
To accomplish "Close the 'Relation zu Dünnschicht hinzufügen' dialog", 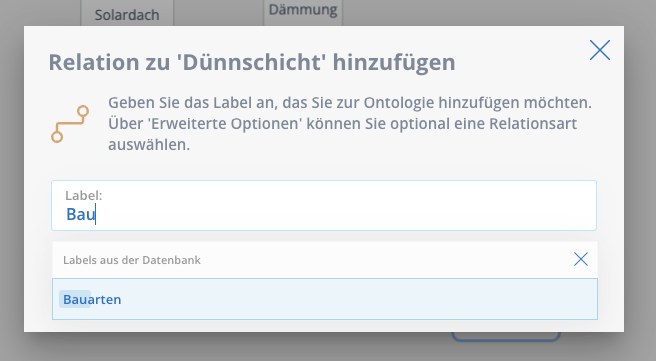I will pos(600,50).
